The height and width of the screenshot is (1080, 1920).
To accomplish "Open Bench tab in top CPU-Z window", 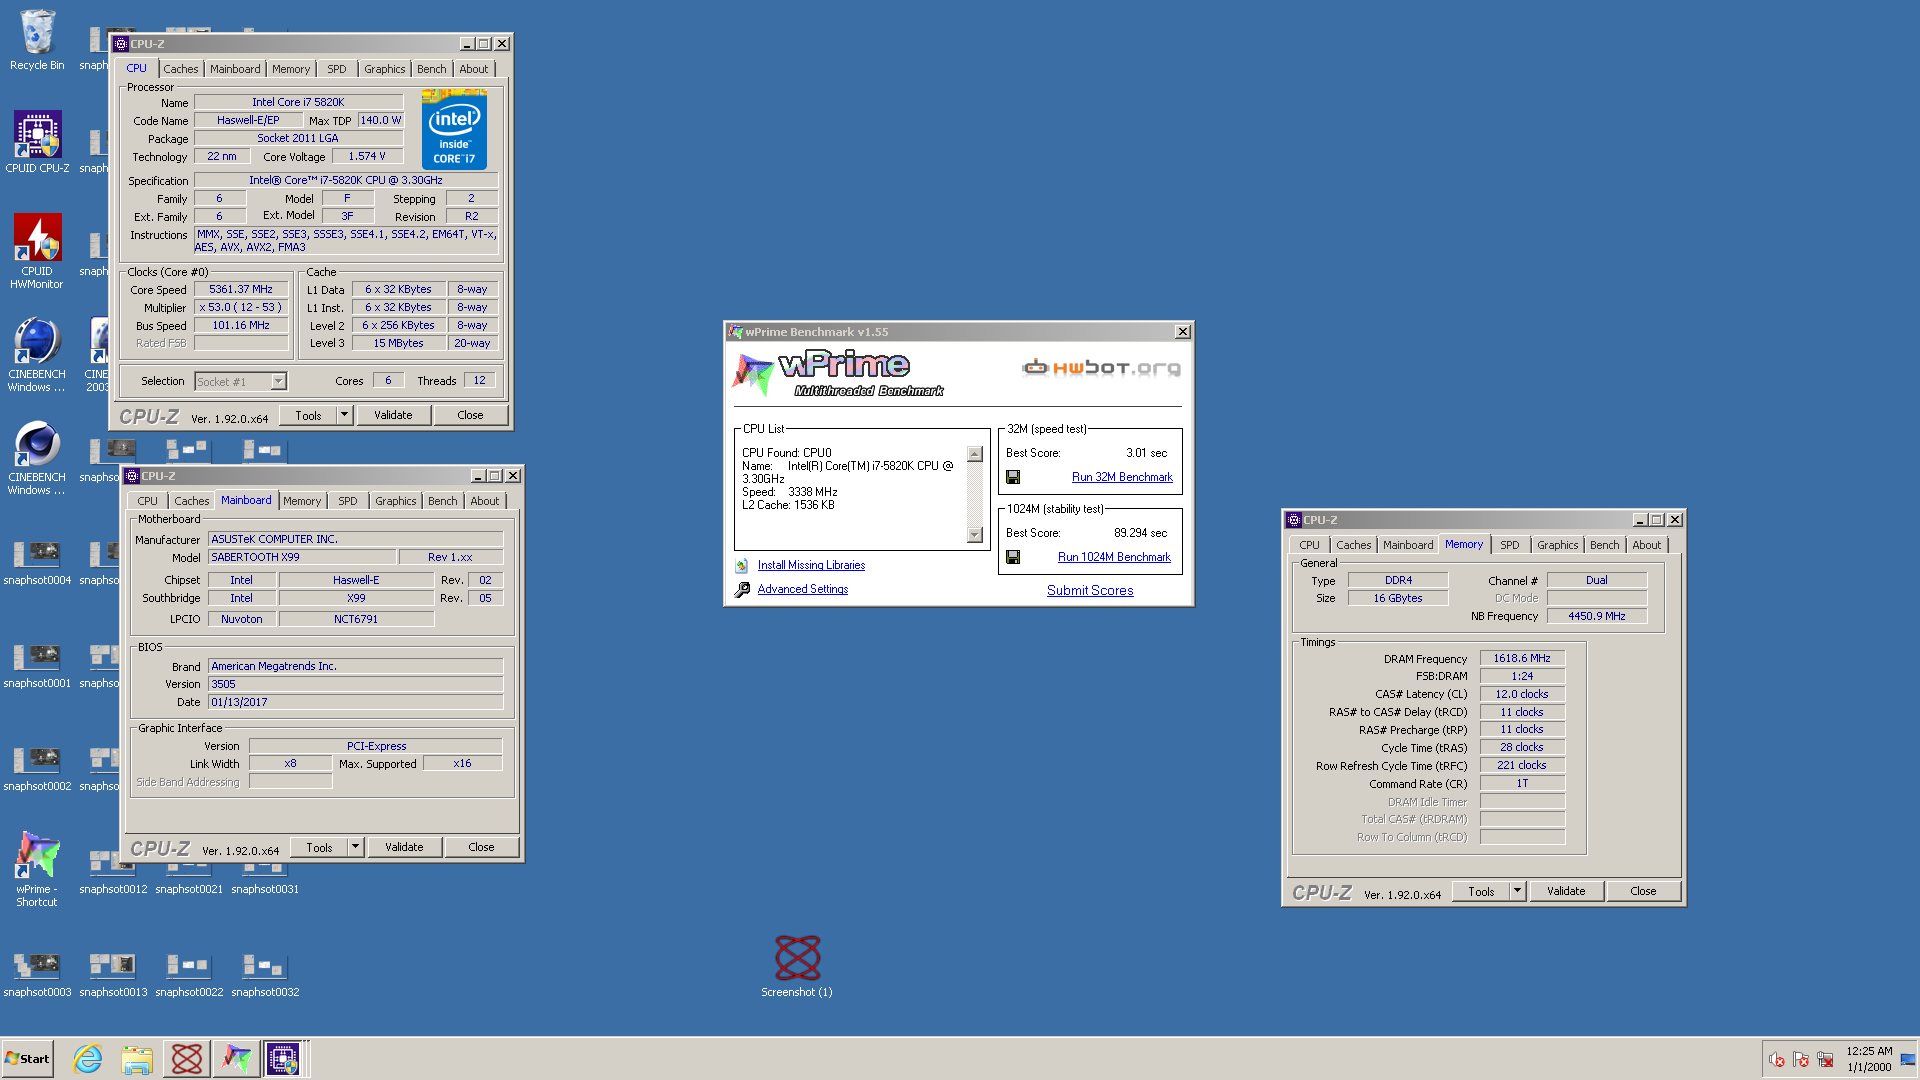I will click(432, 69).
